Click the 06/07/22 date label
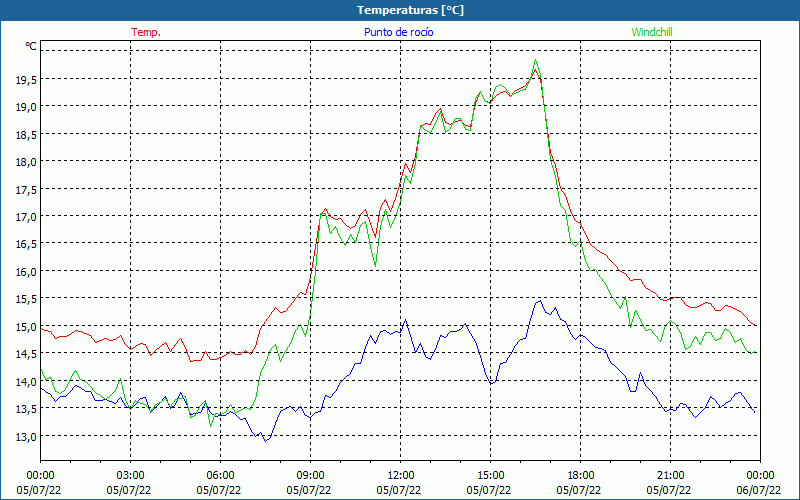800x500 pixels. [x=759, y=490]
